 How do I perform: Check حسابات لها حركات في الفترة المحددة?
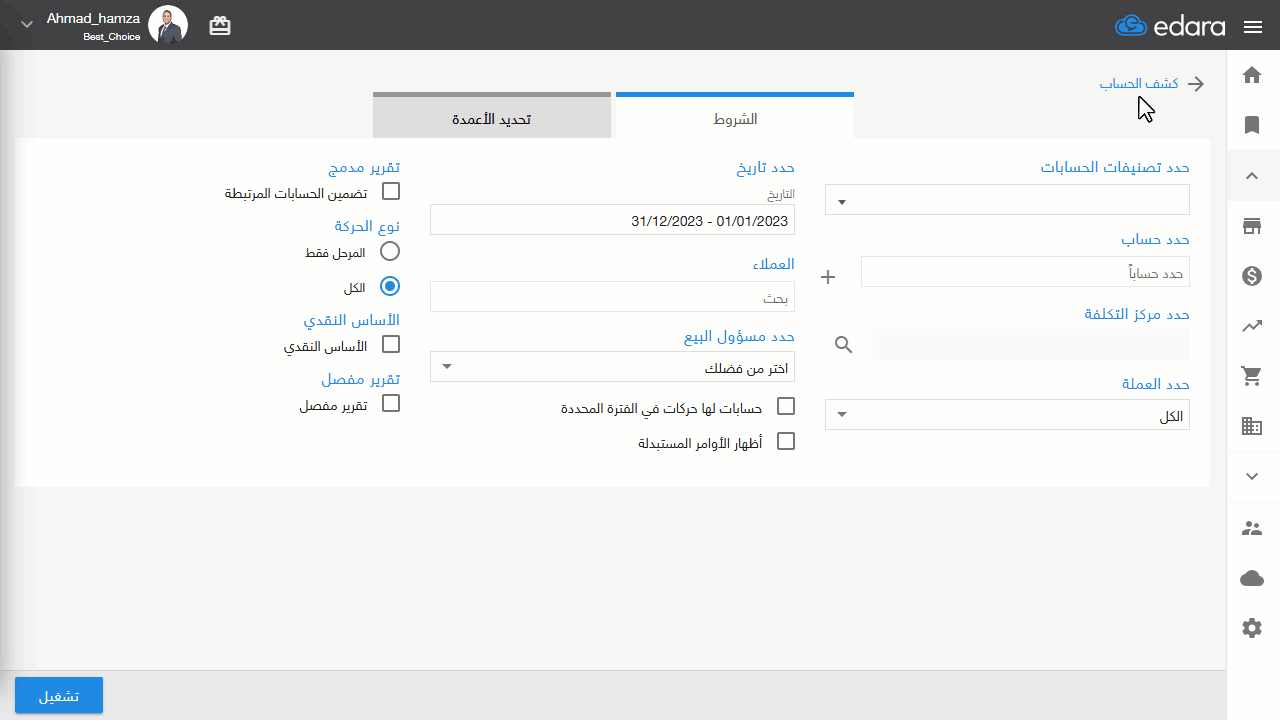click(786, 406)
